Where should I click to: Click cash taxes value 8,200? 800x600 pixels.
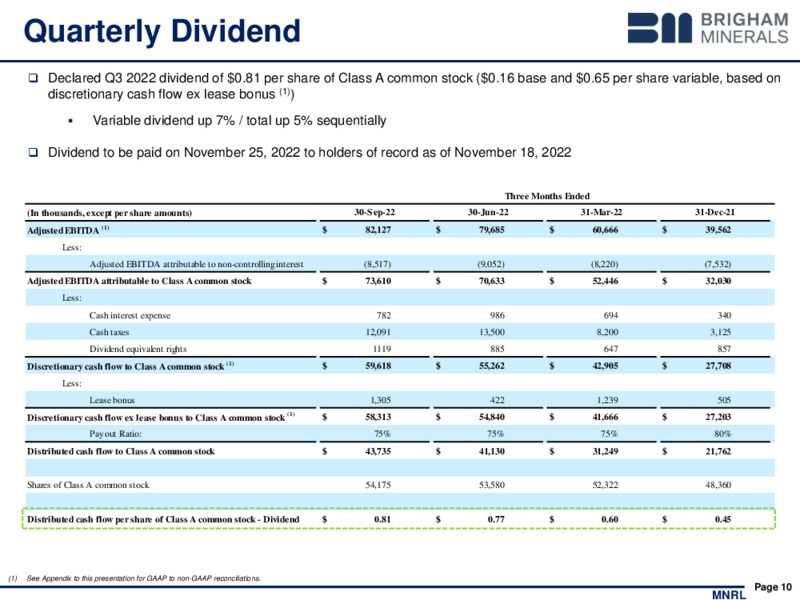(x=607, y=332)
